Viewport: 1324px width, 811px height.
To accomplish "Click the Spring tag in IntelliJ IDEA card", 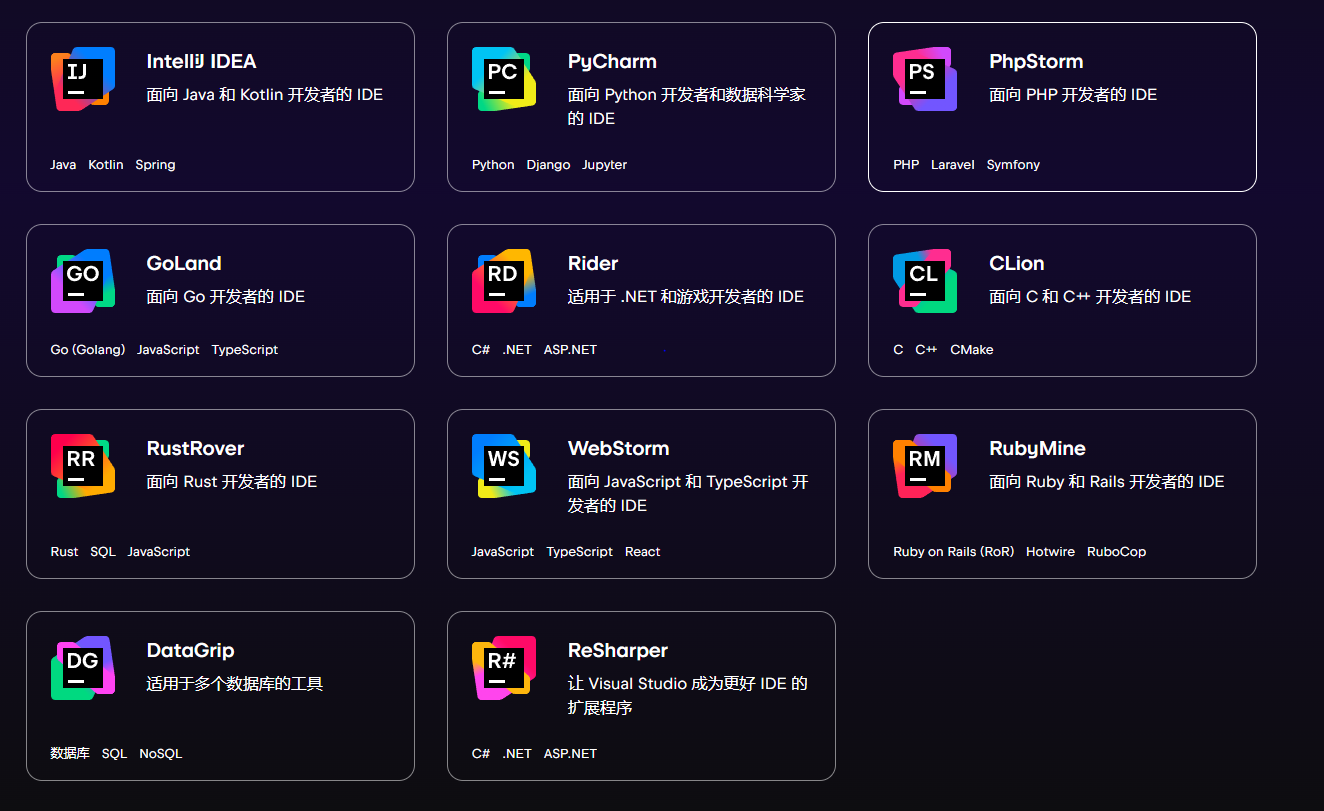I will pyautogui.click(x=155, y=165).
